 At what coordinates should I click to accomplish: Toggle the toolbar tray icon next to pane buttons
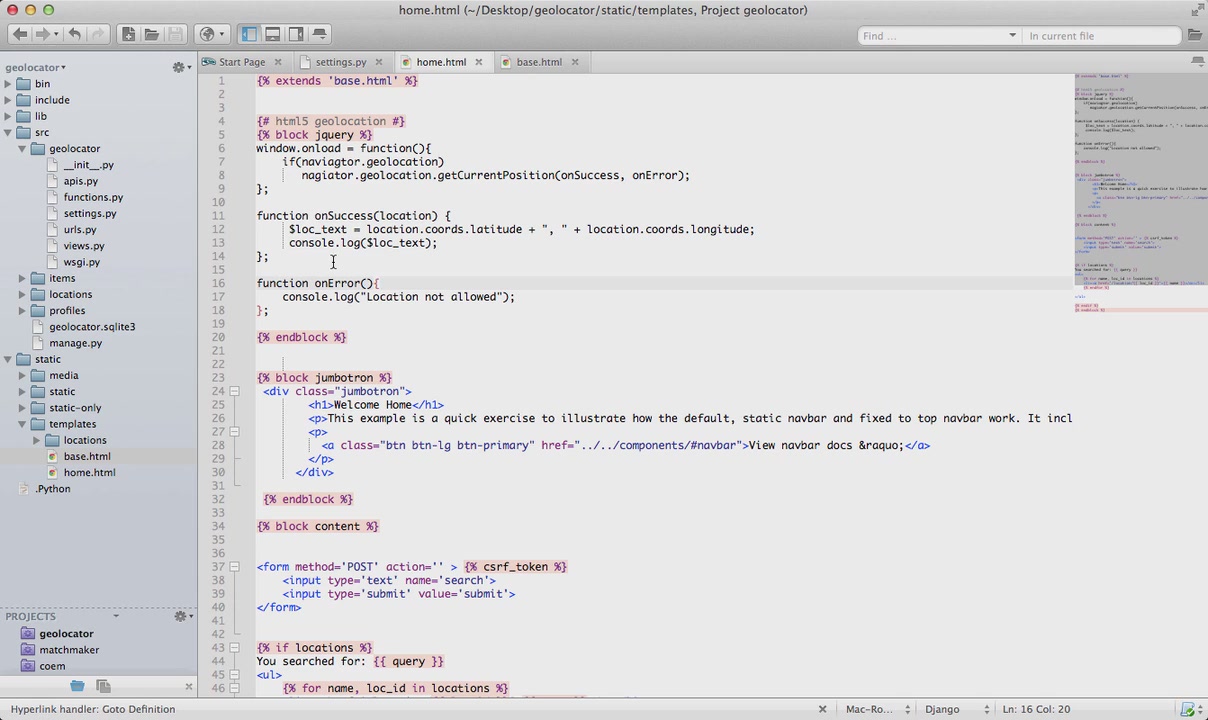coord(320,34)
